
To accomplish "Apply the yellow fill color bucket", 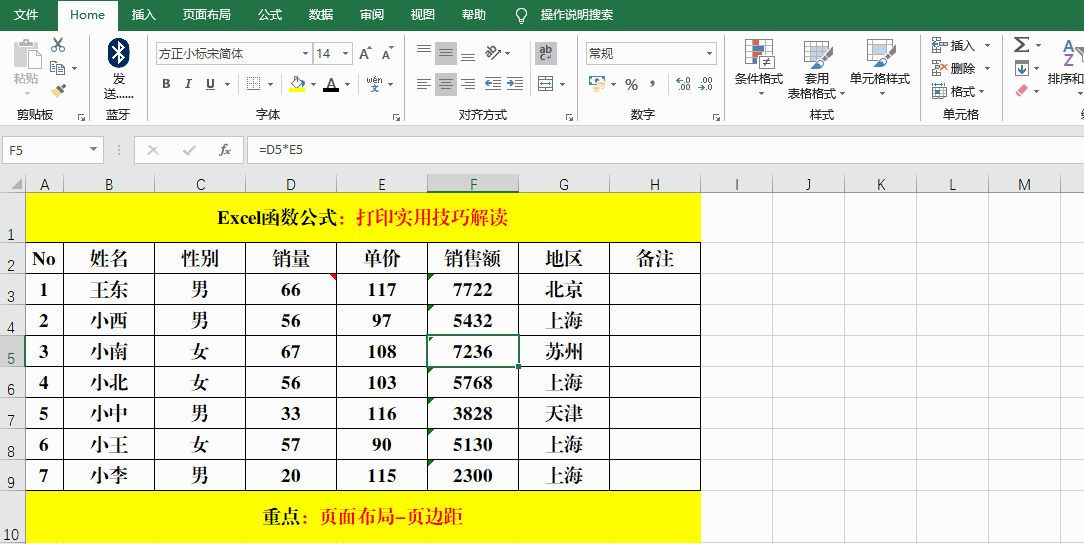I will coord(297,84).
